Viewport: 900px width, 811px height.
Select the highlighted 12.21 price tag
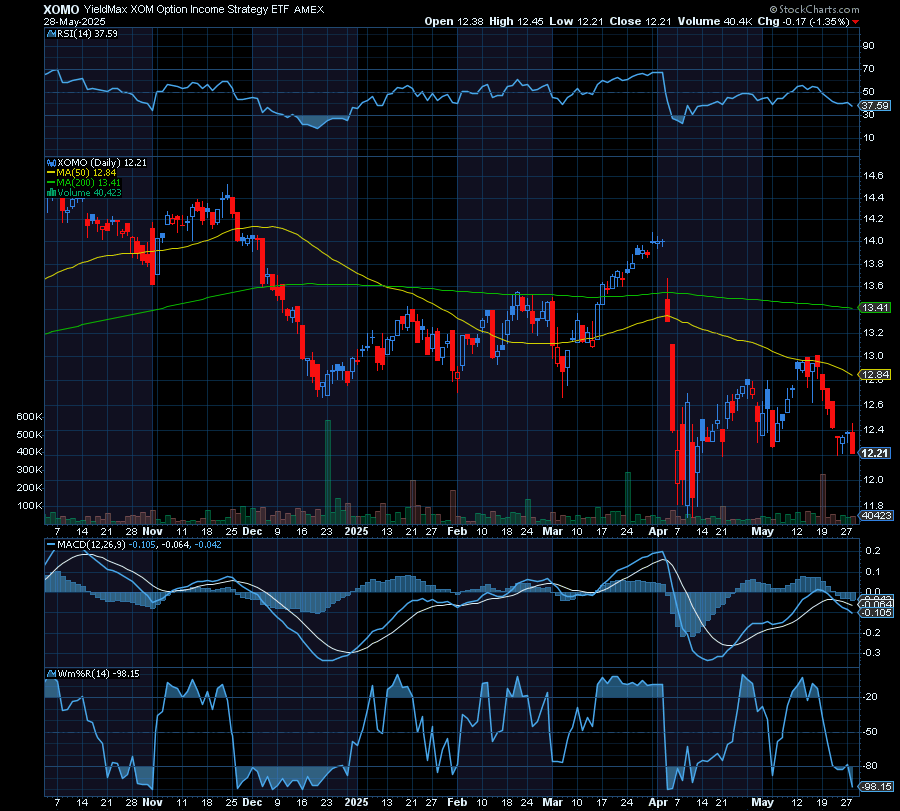[x=874, y=453]
